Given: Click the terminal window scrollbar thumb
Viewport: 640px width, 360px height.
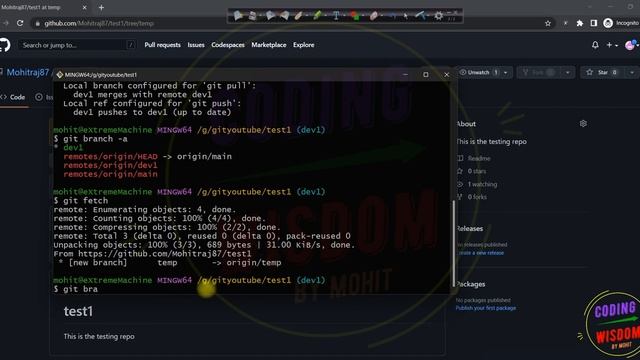Looking at the screenshot, I should (453, 243).
